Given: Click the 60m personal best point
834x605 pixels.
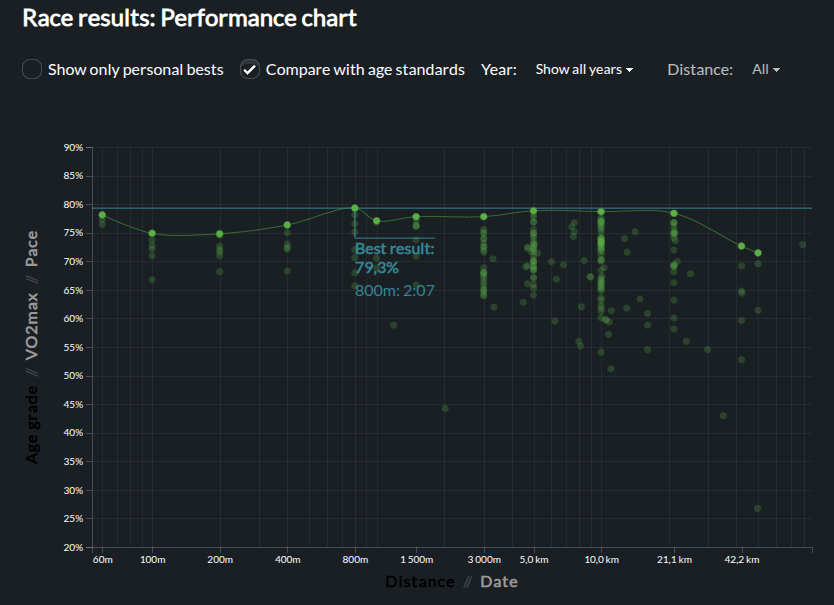Looking at the screenshot, I should click(102, 215).
